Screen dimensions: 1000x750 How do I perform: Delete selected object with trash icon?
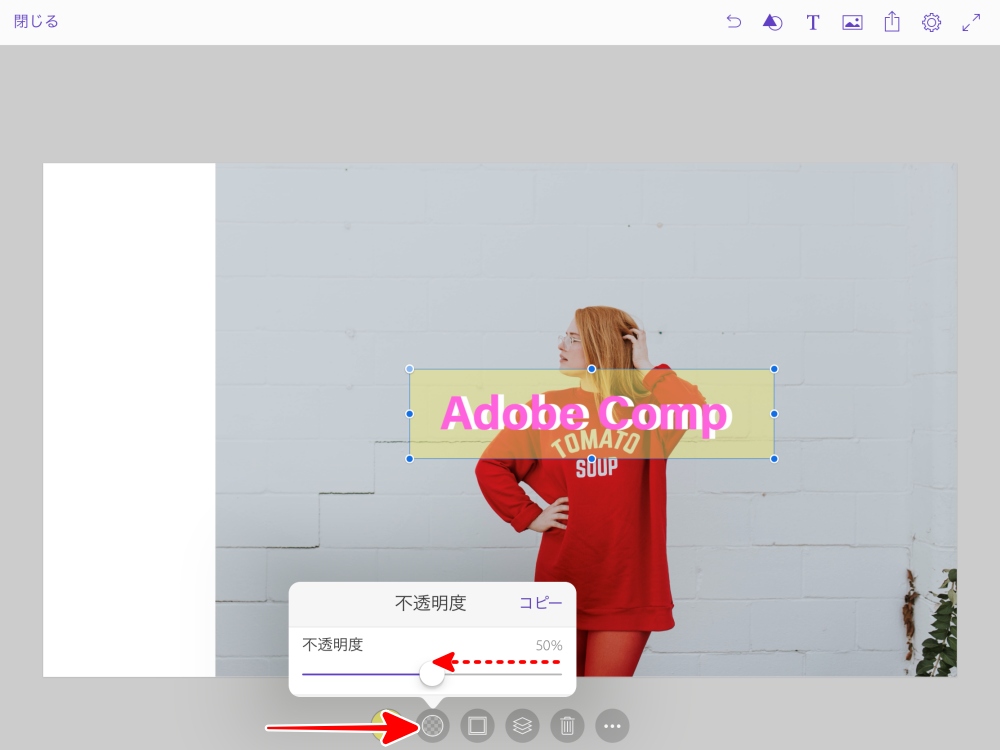coord(567,725)
